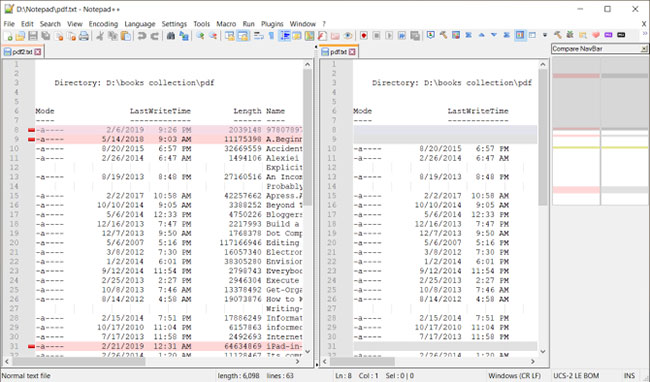Click the Undo arrow icon
This screenshot has height=382, width=650.
(142, 36)
